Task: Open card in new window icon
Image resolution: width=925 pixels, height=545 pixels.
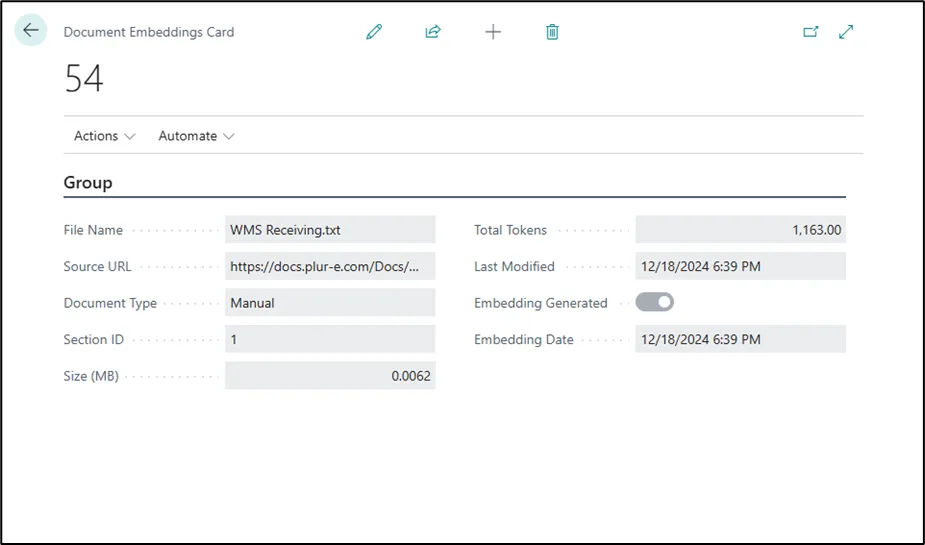Action: [811, 32]
